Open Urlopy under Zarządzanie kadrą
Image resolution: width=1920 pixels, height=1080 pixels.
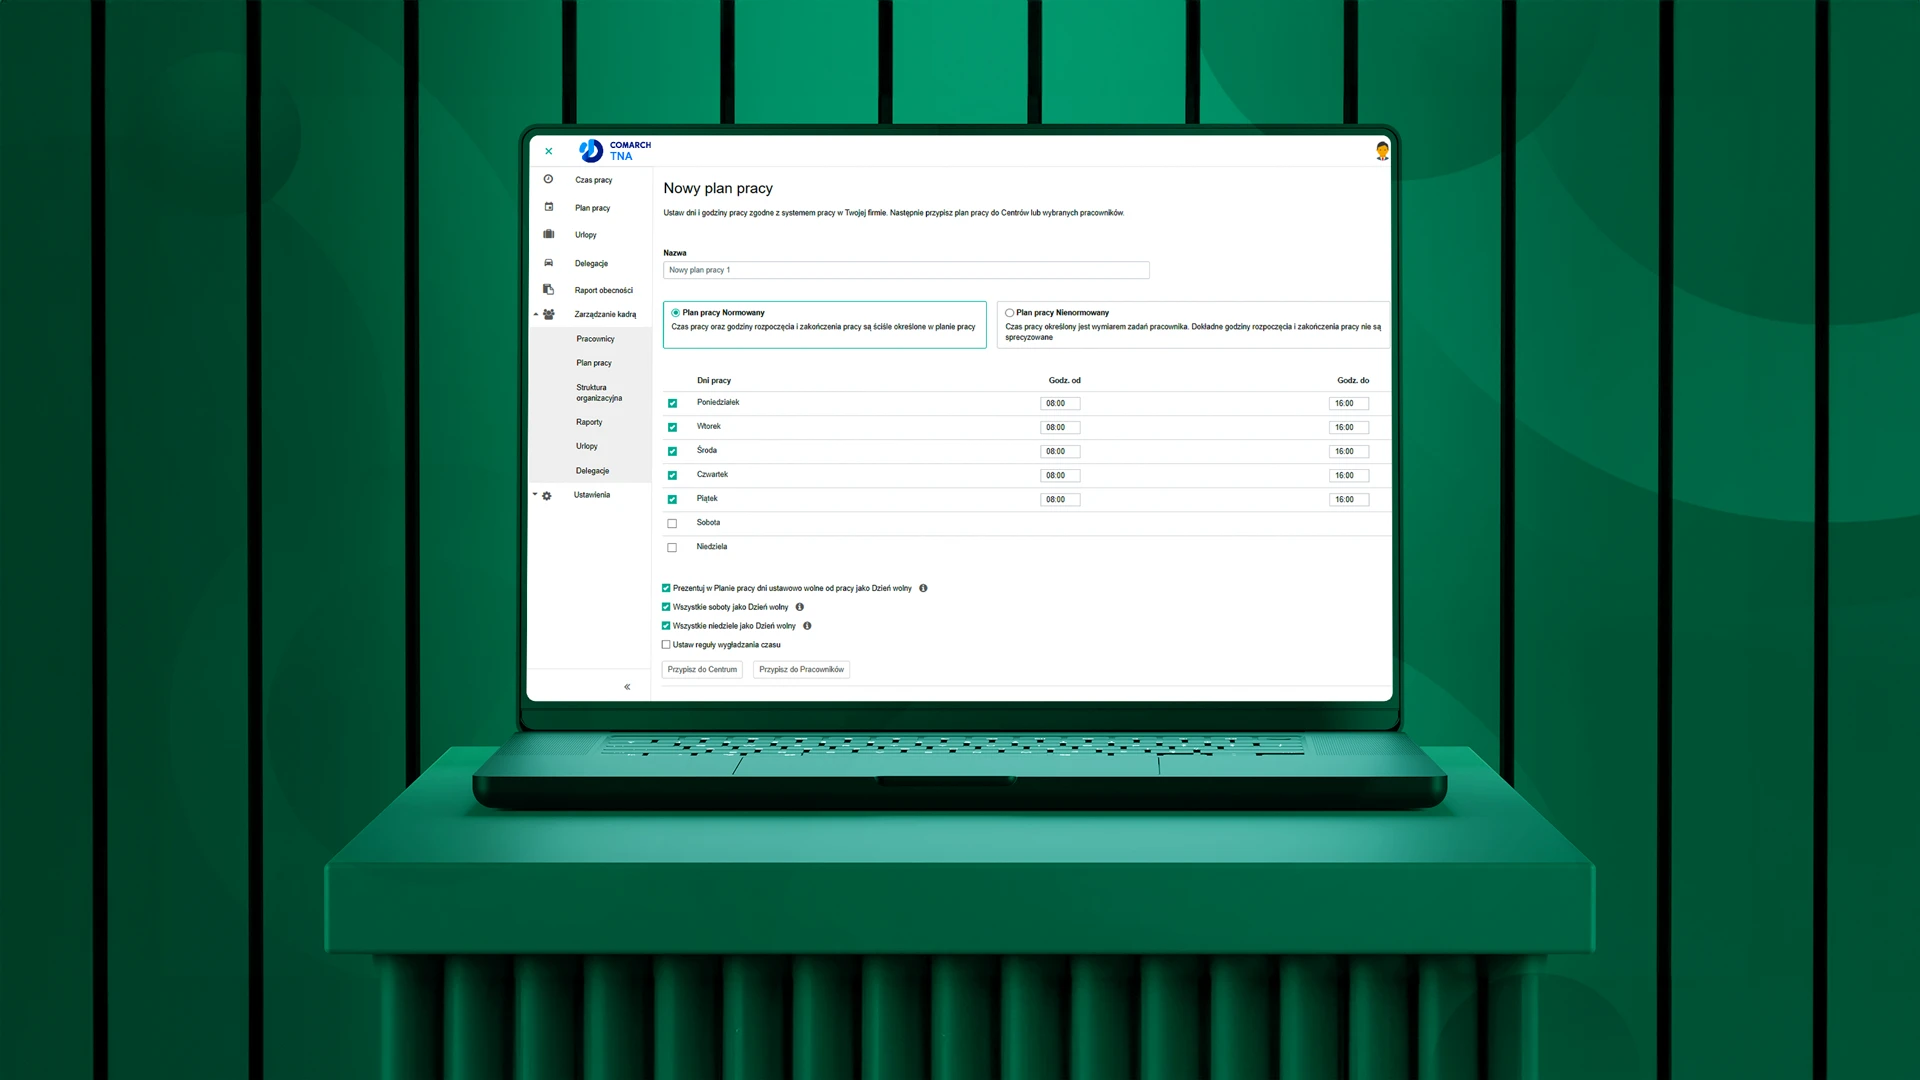(586, 446)
